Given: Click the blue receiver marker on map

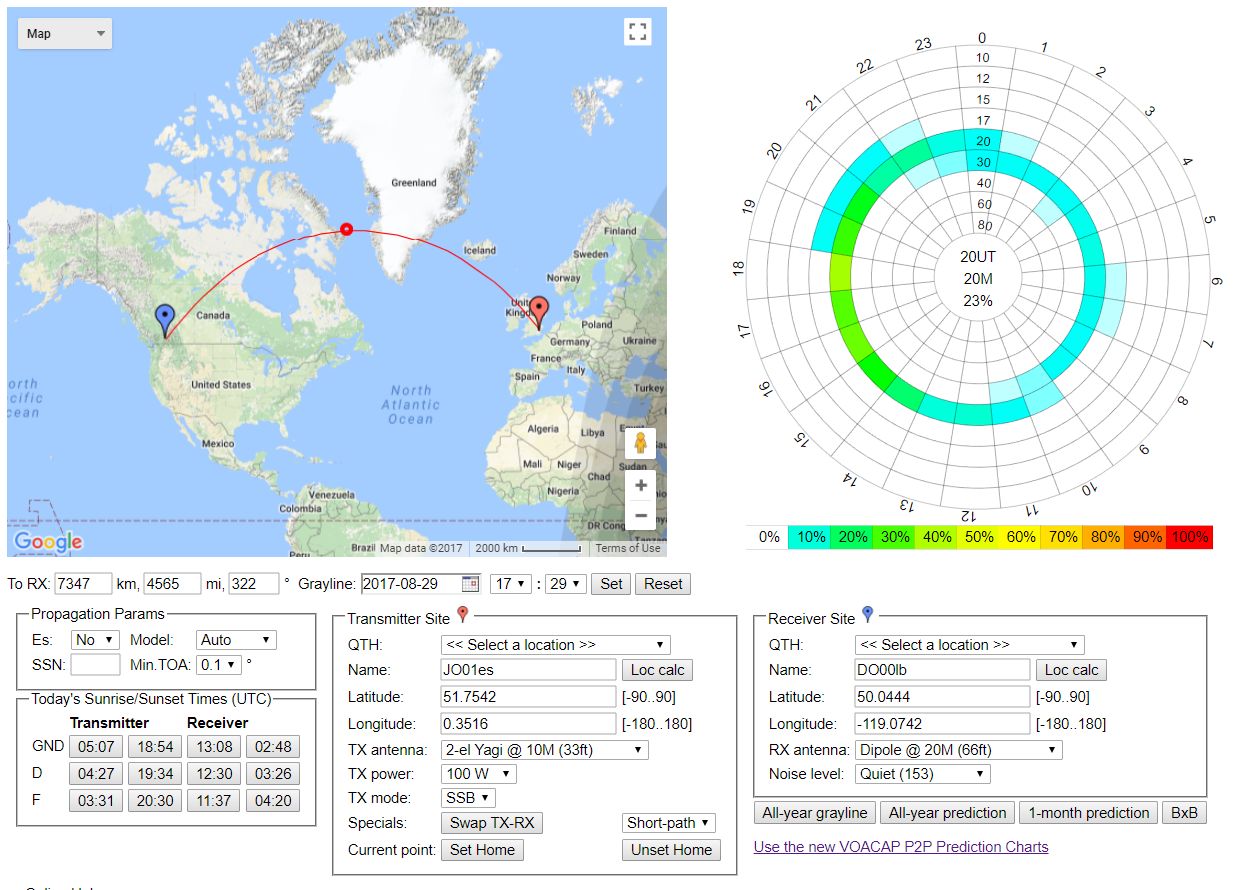Looking at the screenshot, I should point(166,320).
